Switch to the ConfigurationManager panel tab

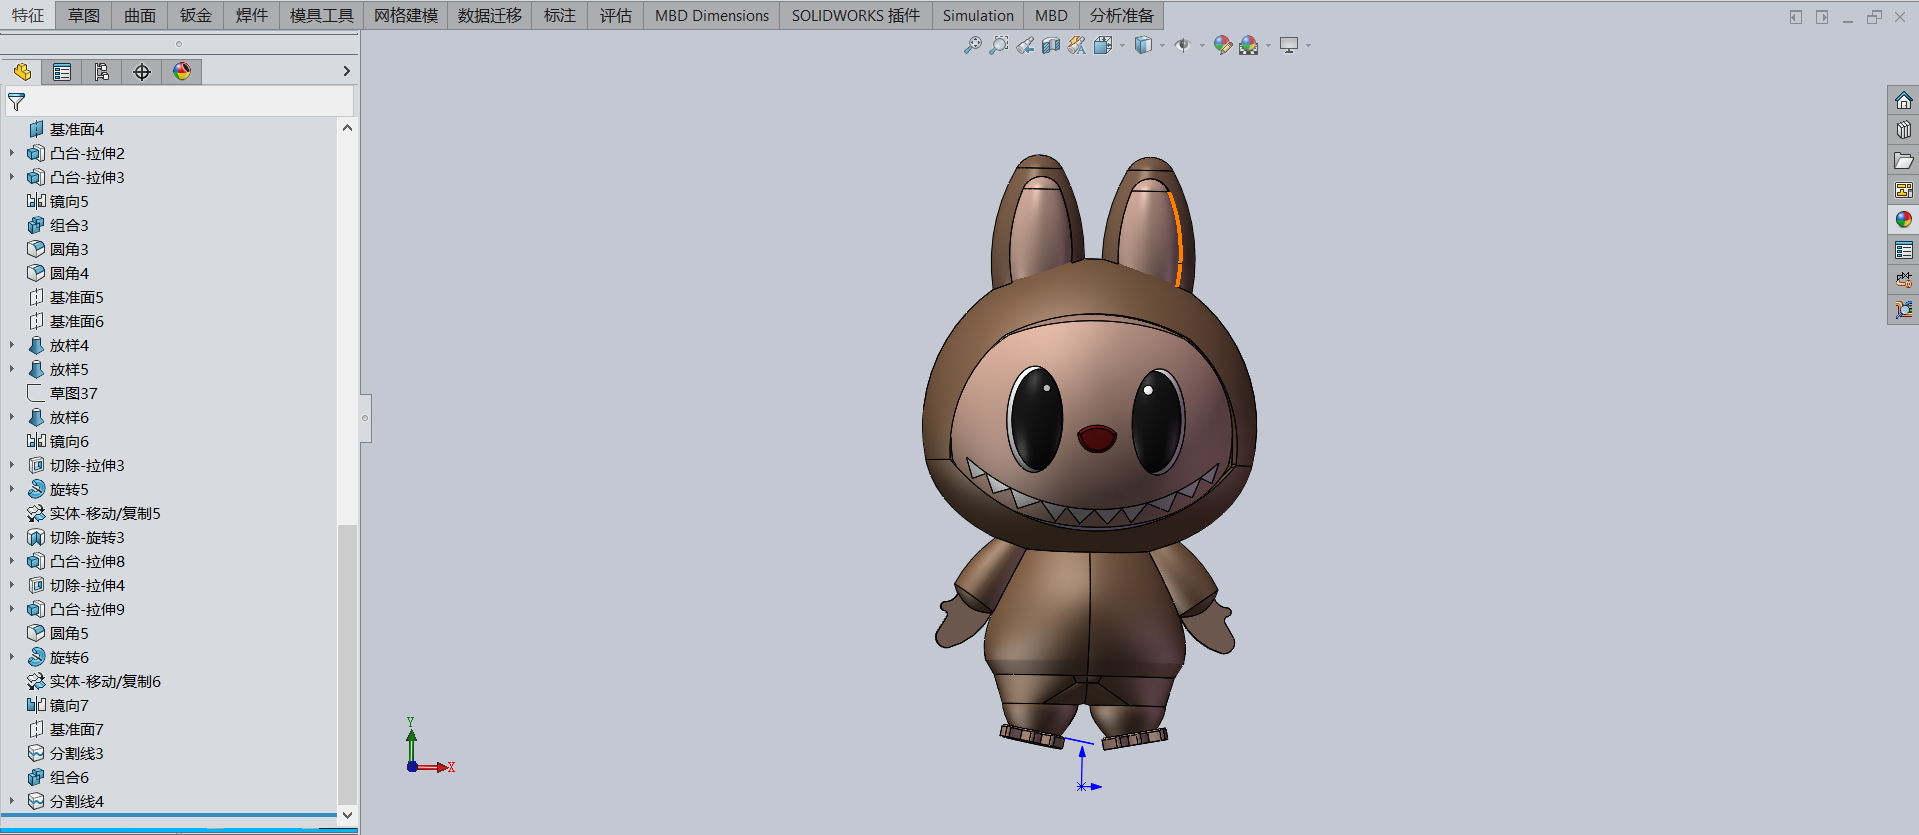click(102, 72)
